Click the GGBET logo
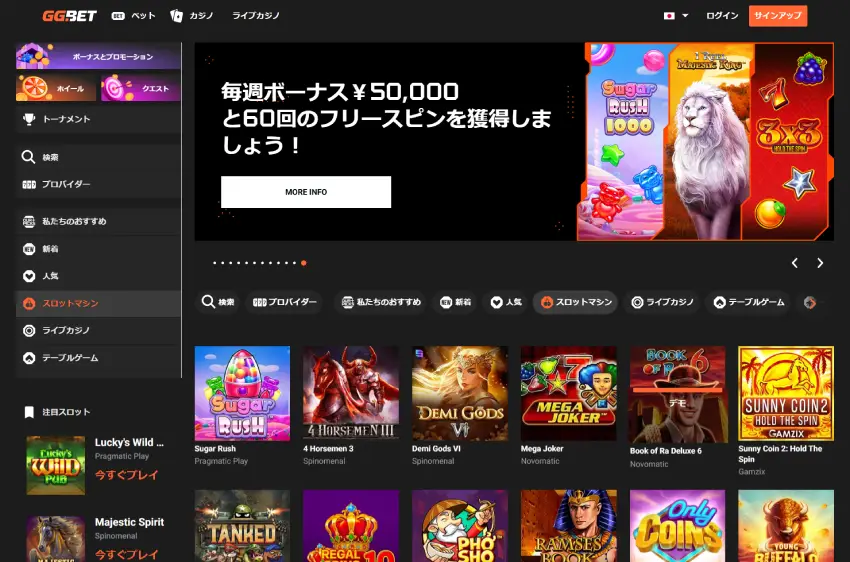This screenshot has width=850, height=562. click(69, 16)
